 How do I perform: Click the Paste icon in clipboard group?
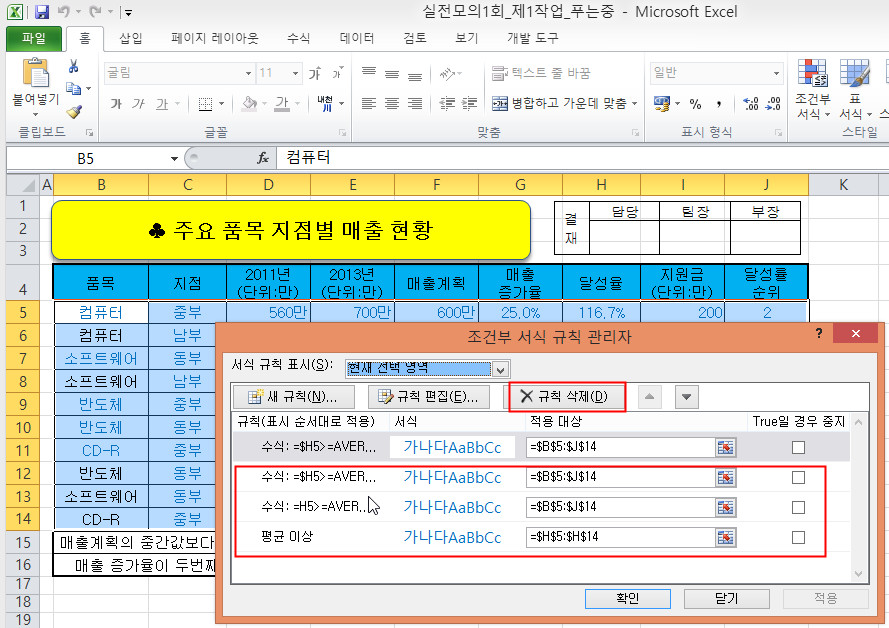(36, 74)
